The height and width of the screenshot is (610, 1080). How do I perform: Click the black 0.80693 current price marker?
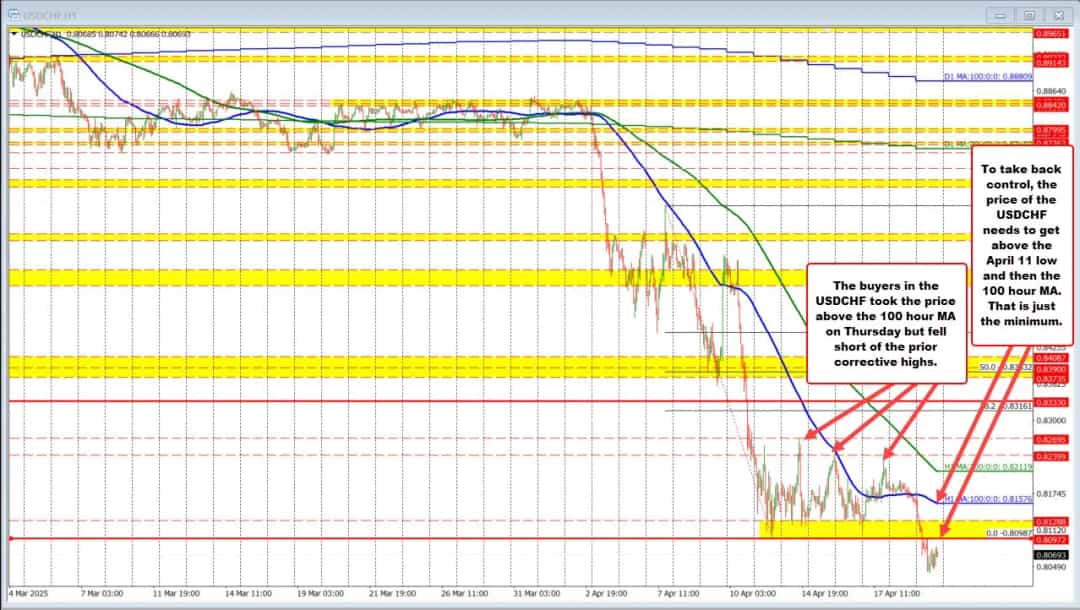[1051, 553]
